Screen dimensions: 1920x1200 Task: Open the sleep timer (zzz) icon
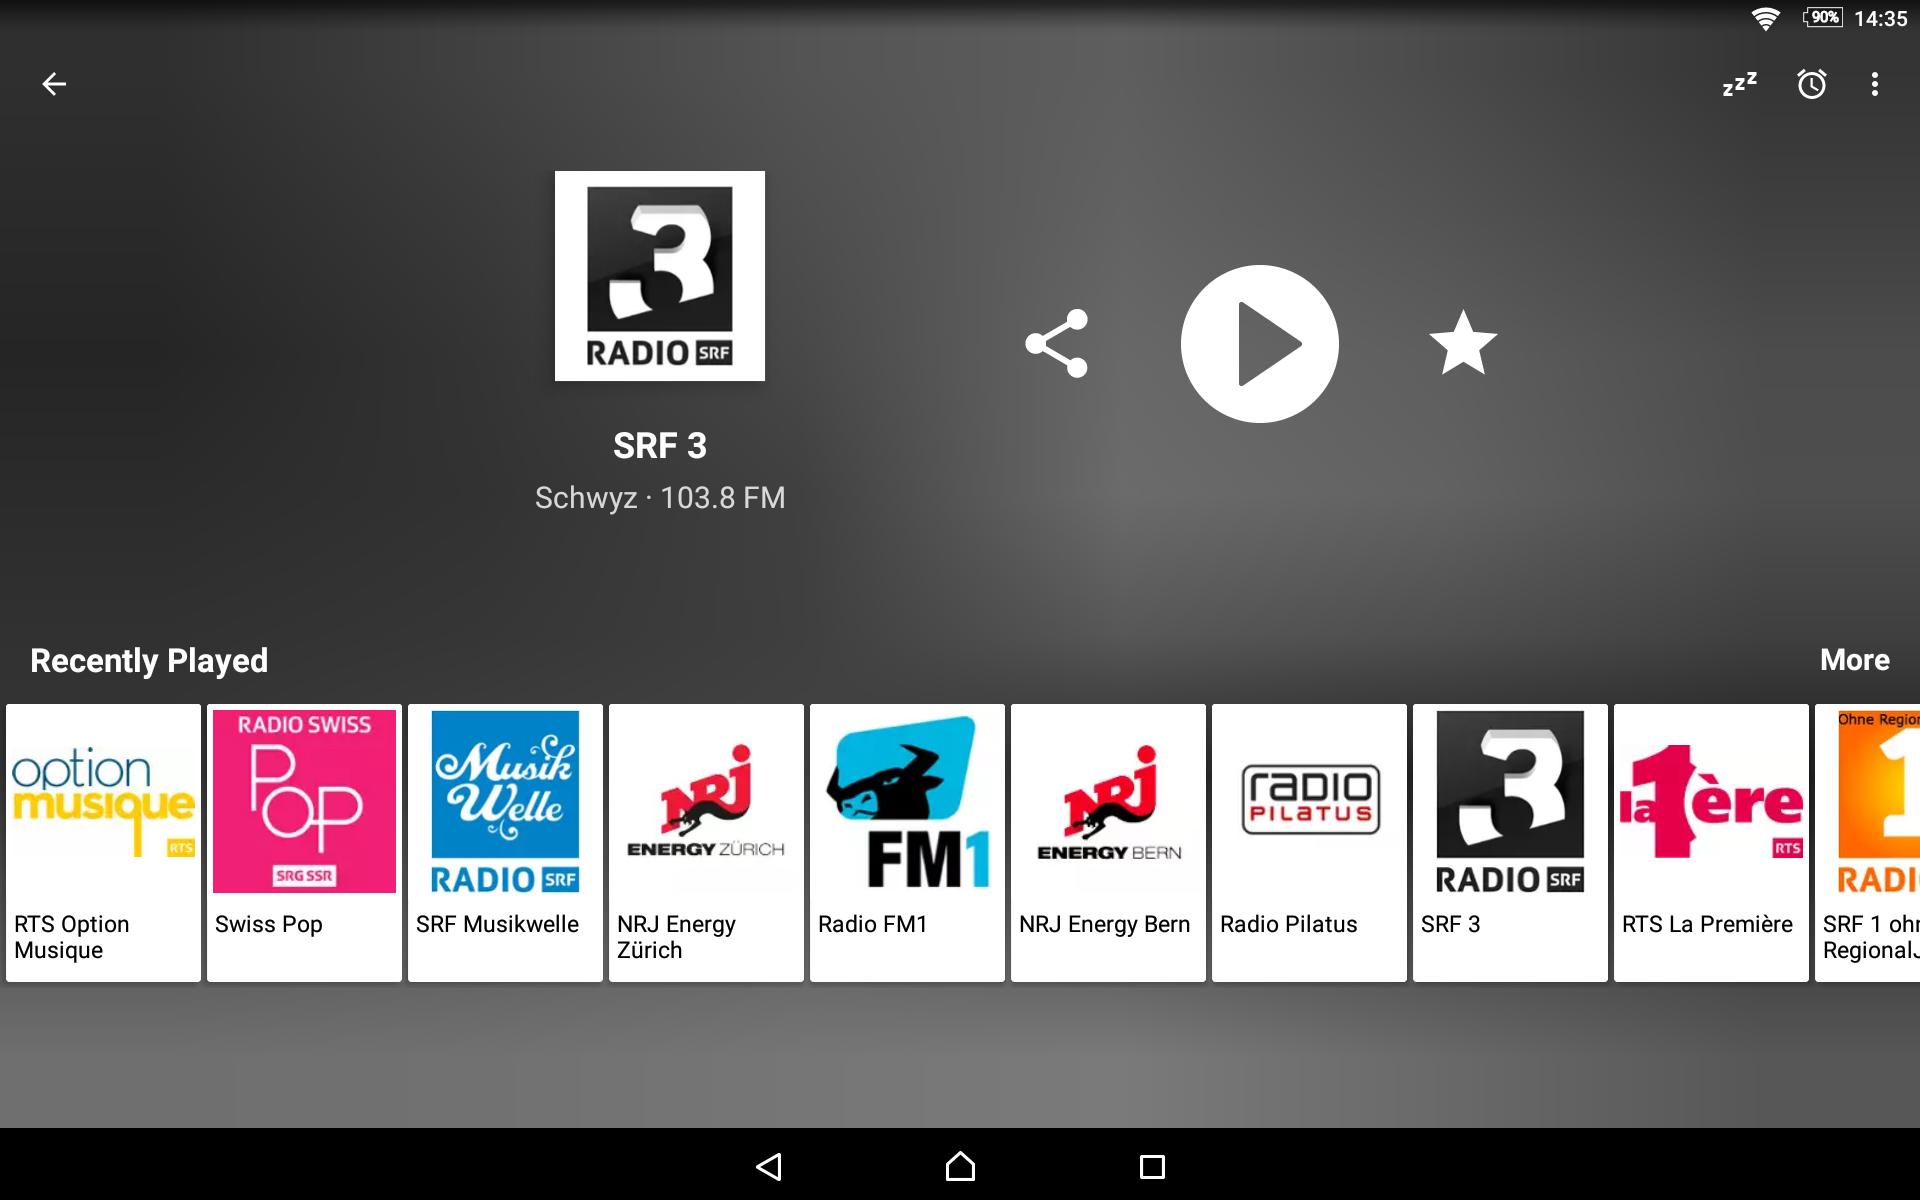pos(1740,84)
